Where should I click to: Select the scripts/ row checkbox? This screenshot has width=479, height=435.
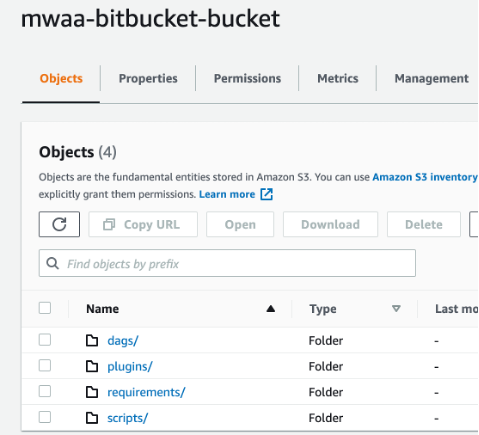pos(45,417)
